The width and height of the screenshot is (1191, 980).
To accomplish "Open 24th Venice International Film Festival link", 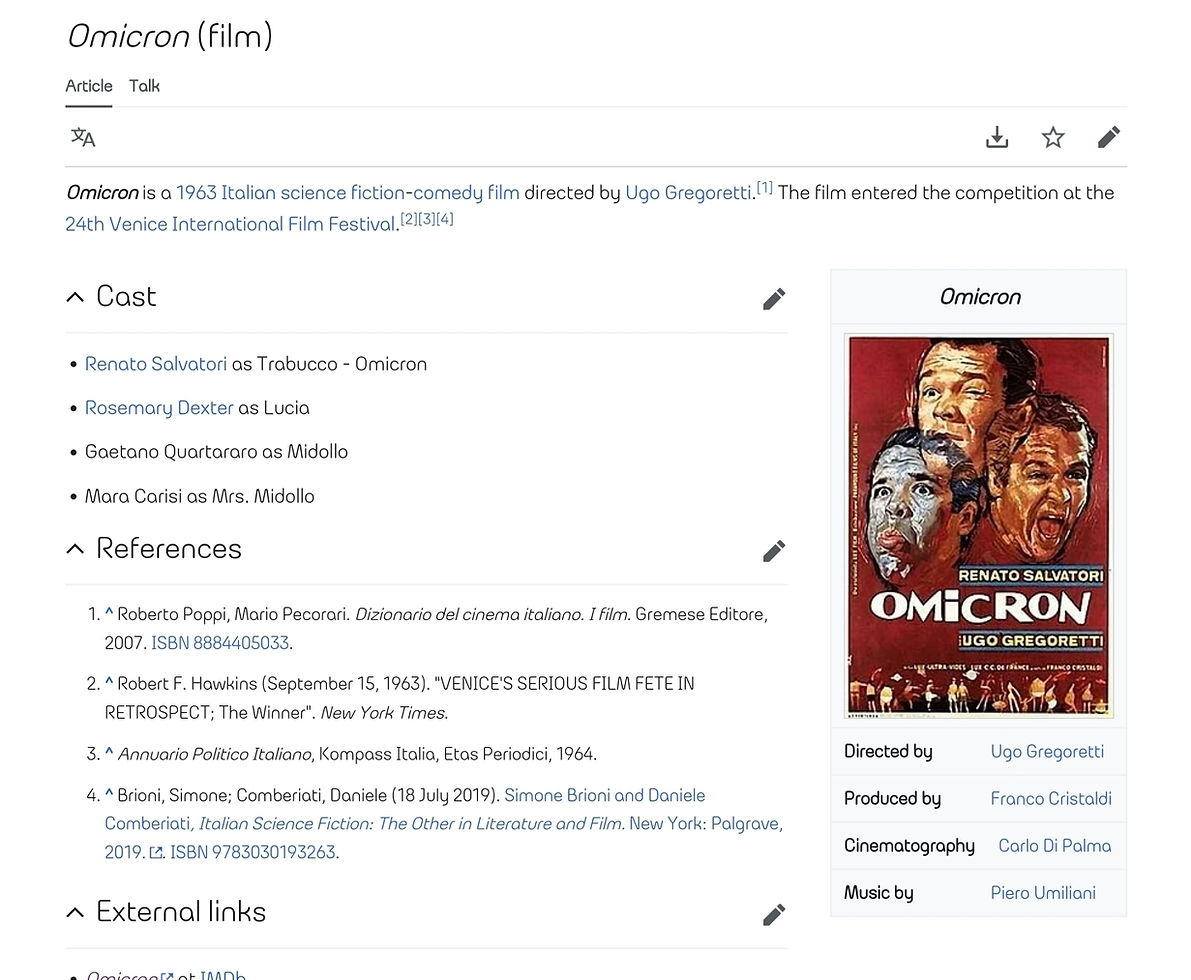I will pyautogui.click(x=231, y=224).
